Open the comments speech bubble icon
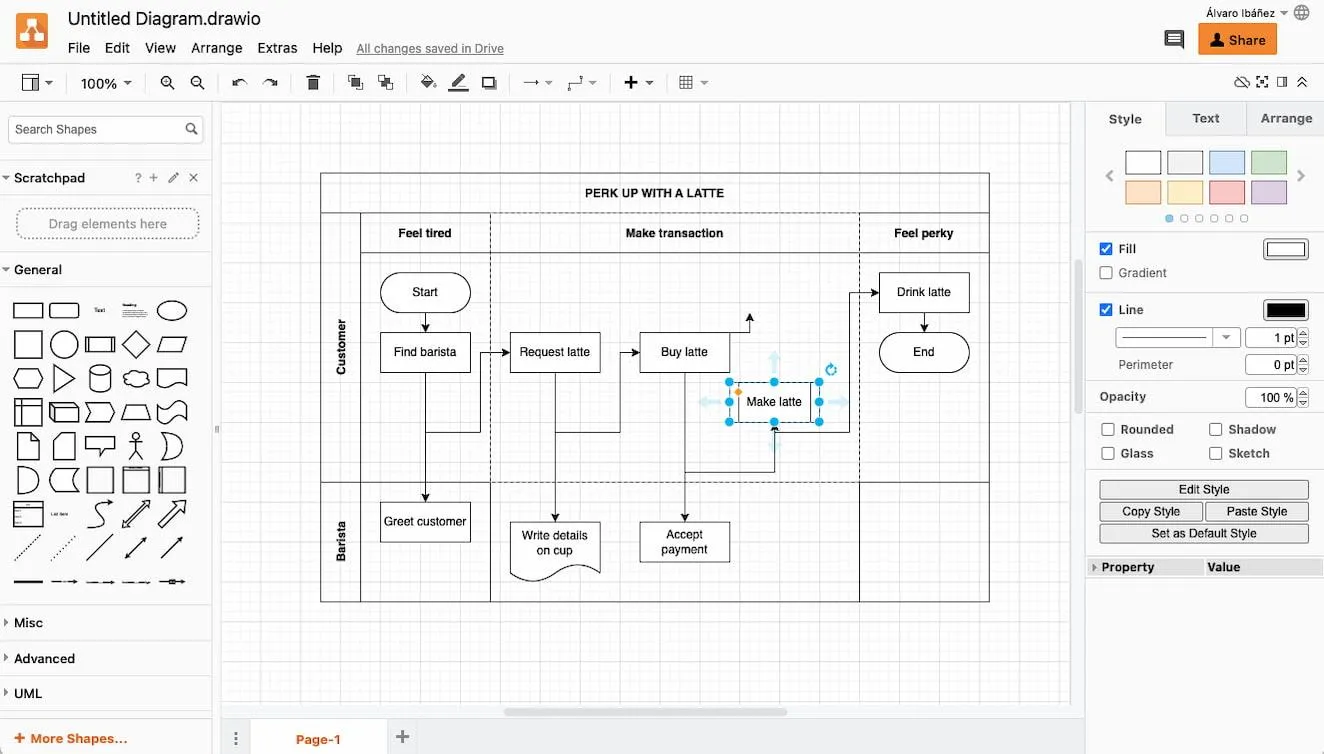1324x754 pixels. point(1175,40)
